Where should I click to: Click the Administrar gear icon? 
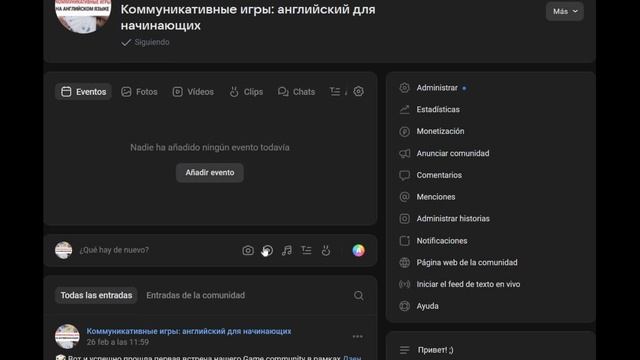pos(404,88)
